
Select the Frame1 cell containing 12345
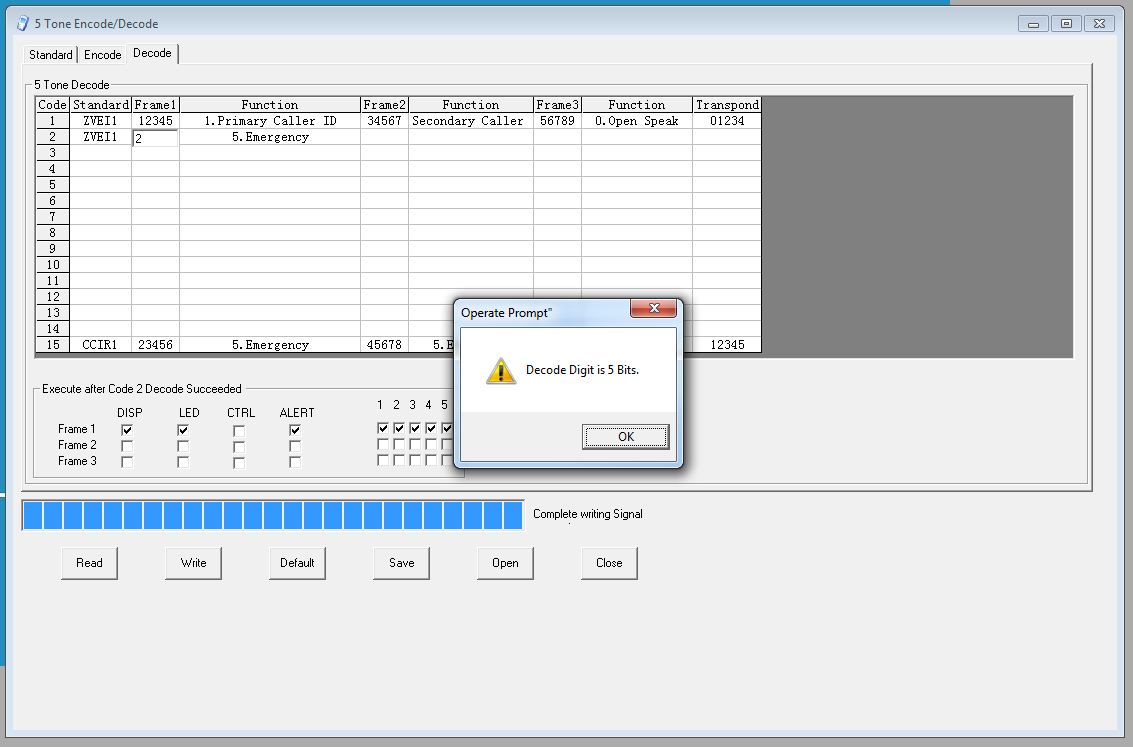tap(155, 121)
